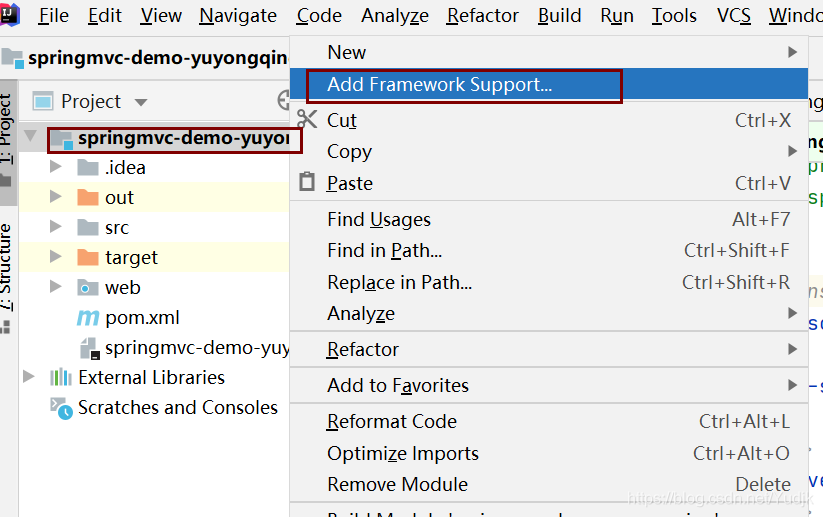Click the pom.xml Maven file icon
Image resolution: width=823 pixels, height=517 pixels.
[x=88, y=318]
